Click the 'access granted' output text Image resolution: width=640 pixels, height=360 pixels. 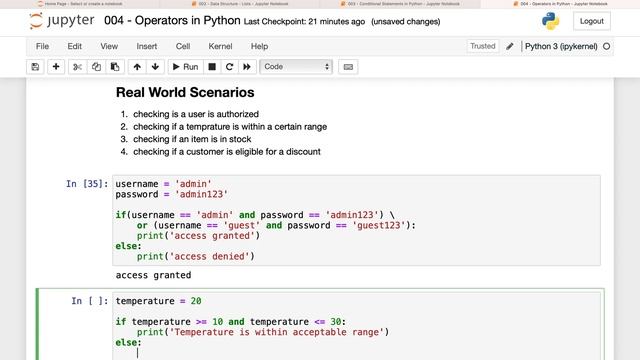pyautogui.click(x=153, y=275)
